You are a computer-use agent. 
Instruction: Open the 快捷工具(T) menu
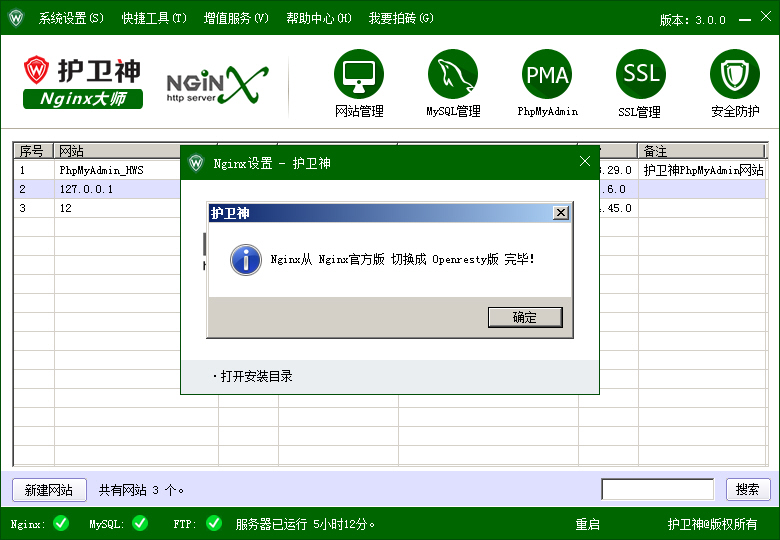[153, 18]
